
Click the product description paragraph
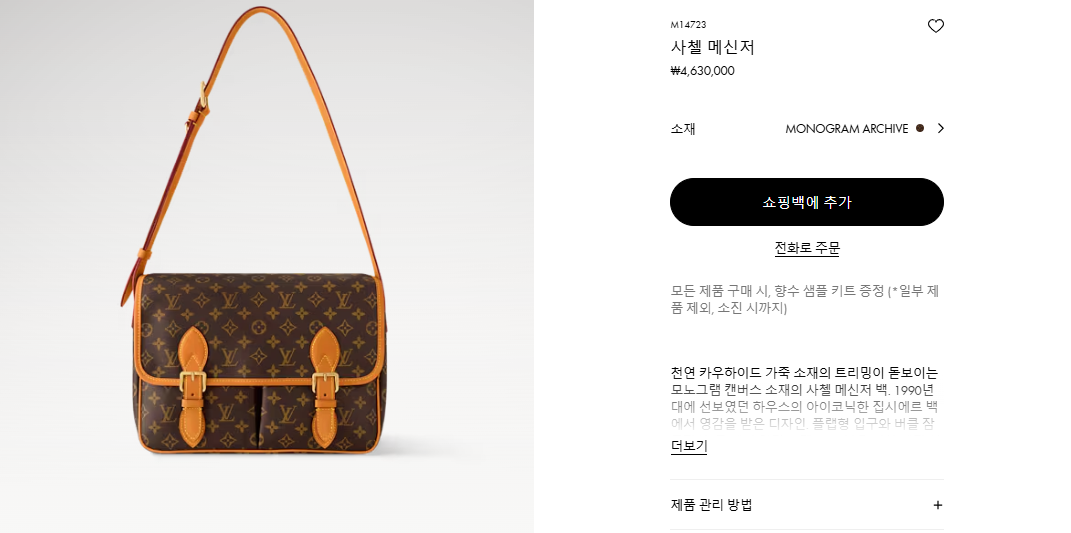805,398
